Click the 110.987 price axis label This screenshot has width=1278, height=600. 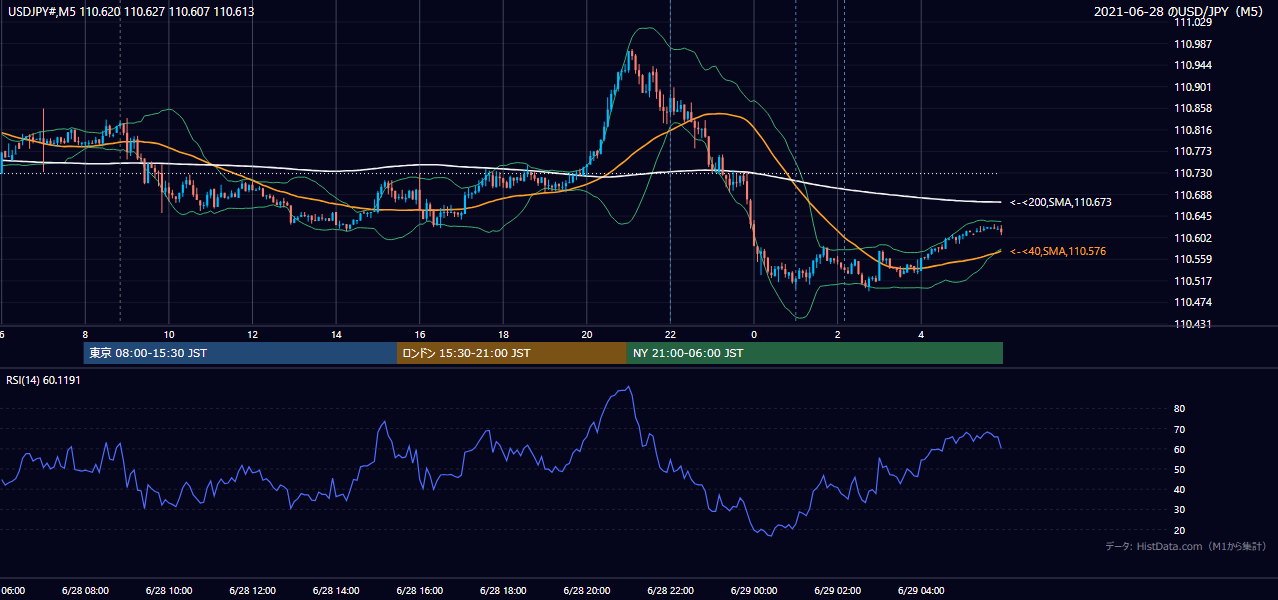point(1192,44)
